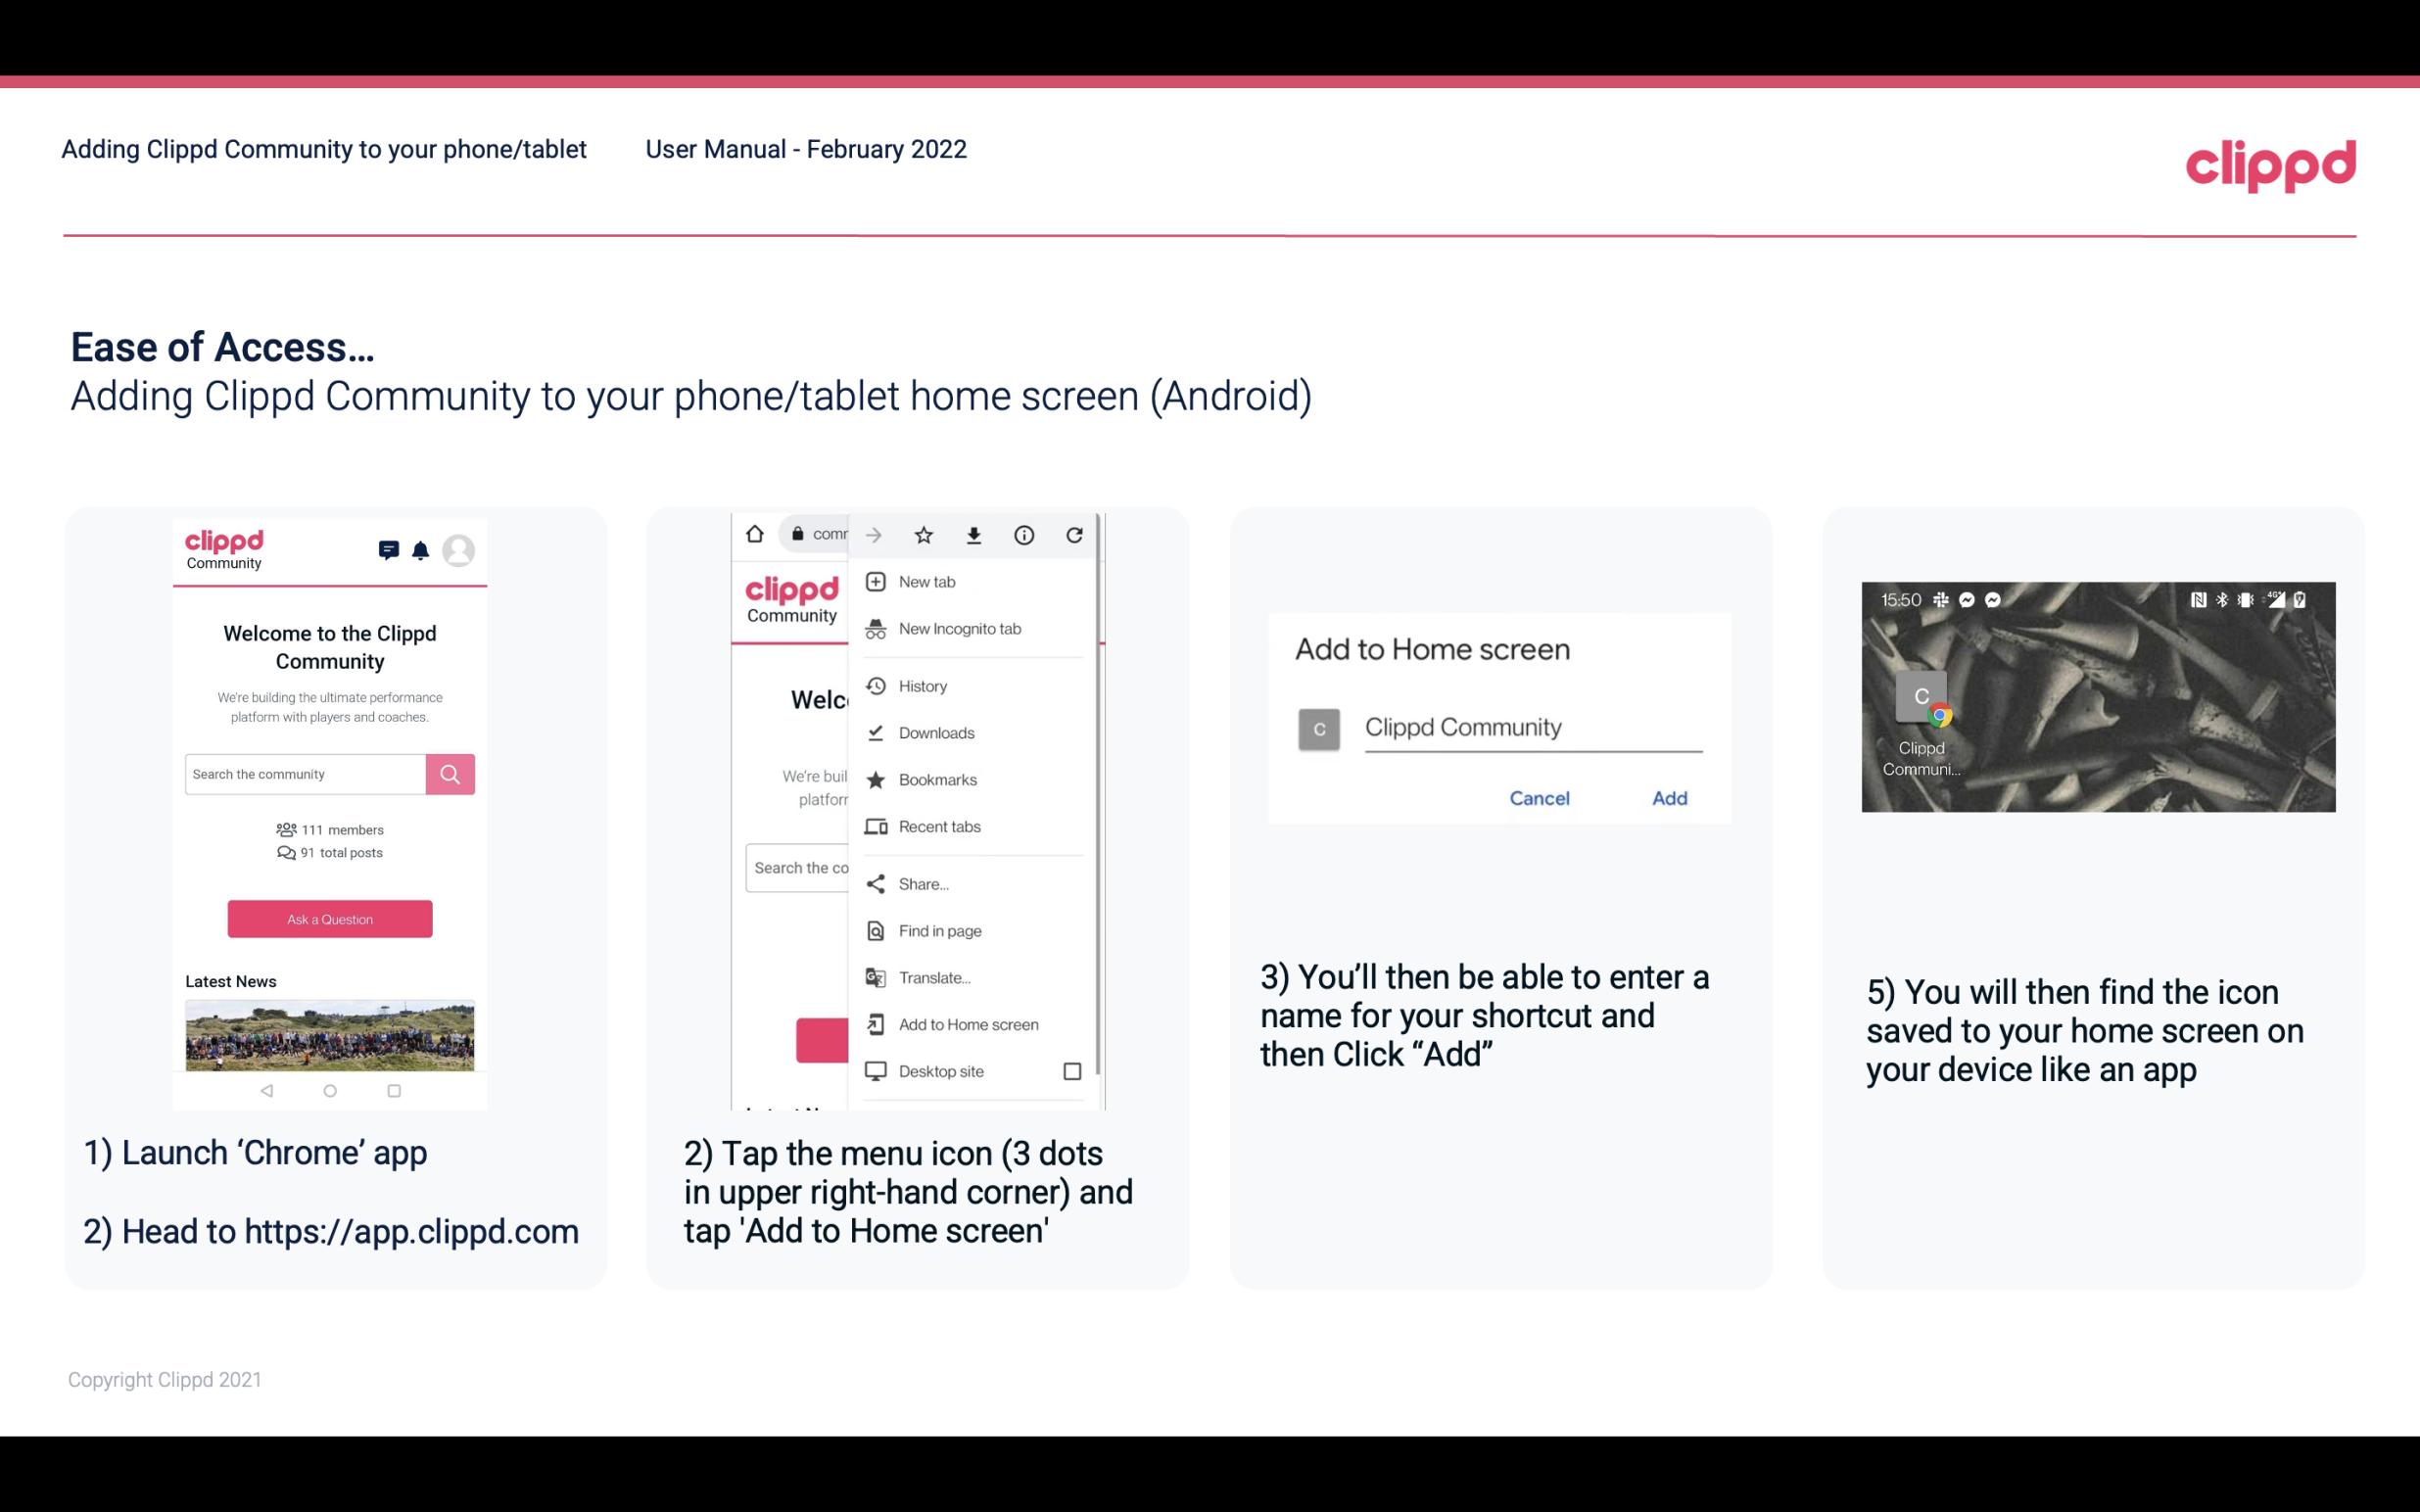The height and width of the screenshot is (1512, 2420).
Task: Select 'New Incognito tab' from Chrome menu
Action: (x=958, y=629)
